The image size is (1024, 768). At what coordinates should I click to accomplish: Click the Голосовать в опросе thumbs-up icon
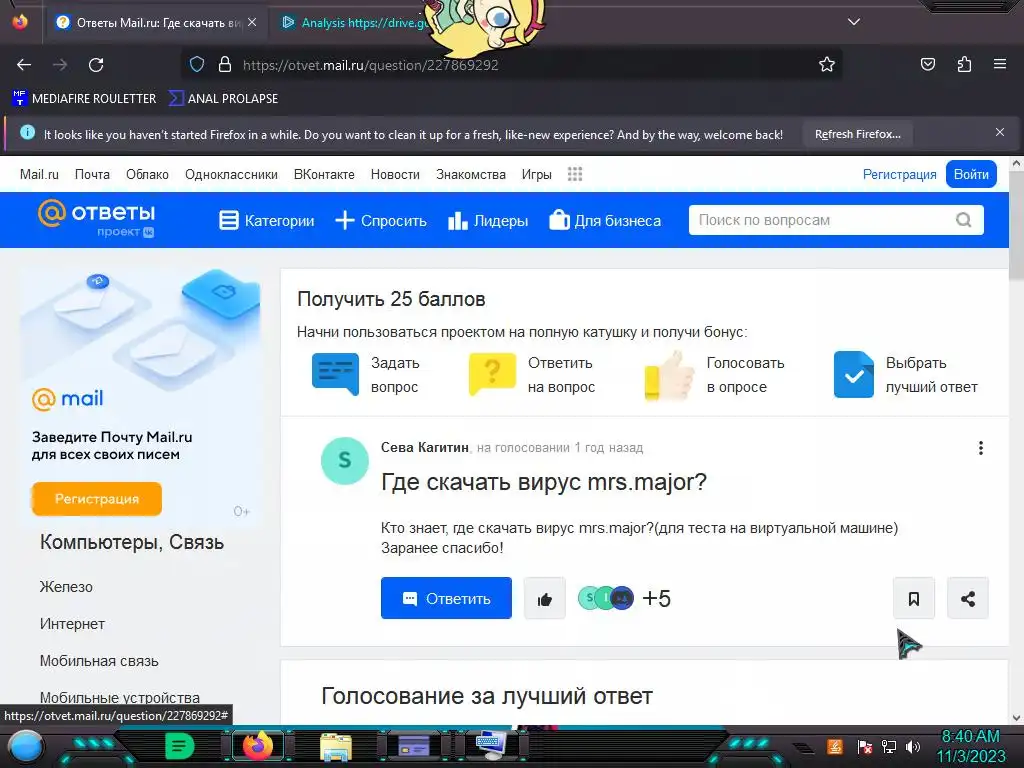pos(669,376)
